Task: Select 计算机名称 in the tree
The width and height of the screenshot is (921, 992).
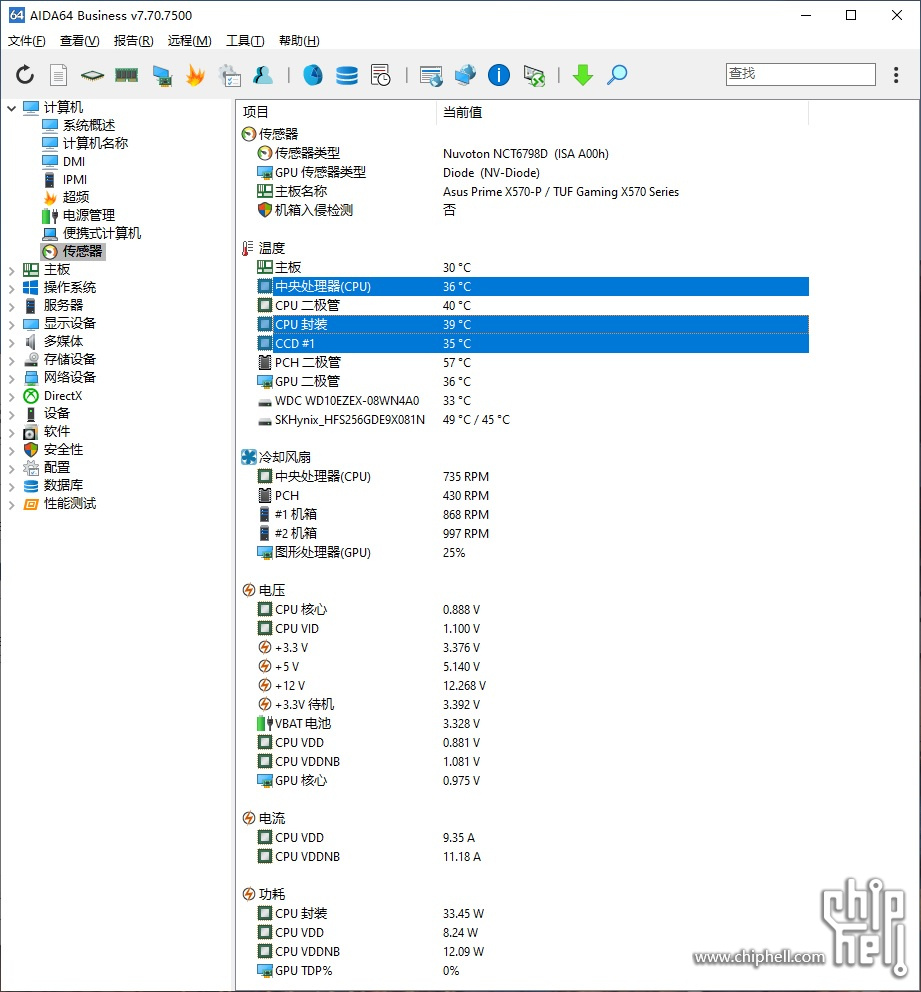Action: (x=95, y=143)
